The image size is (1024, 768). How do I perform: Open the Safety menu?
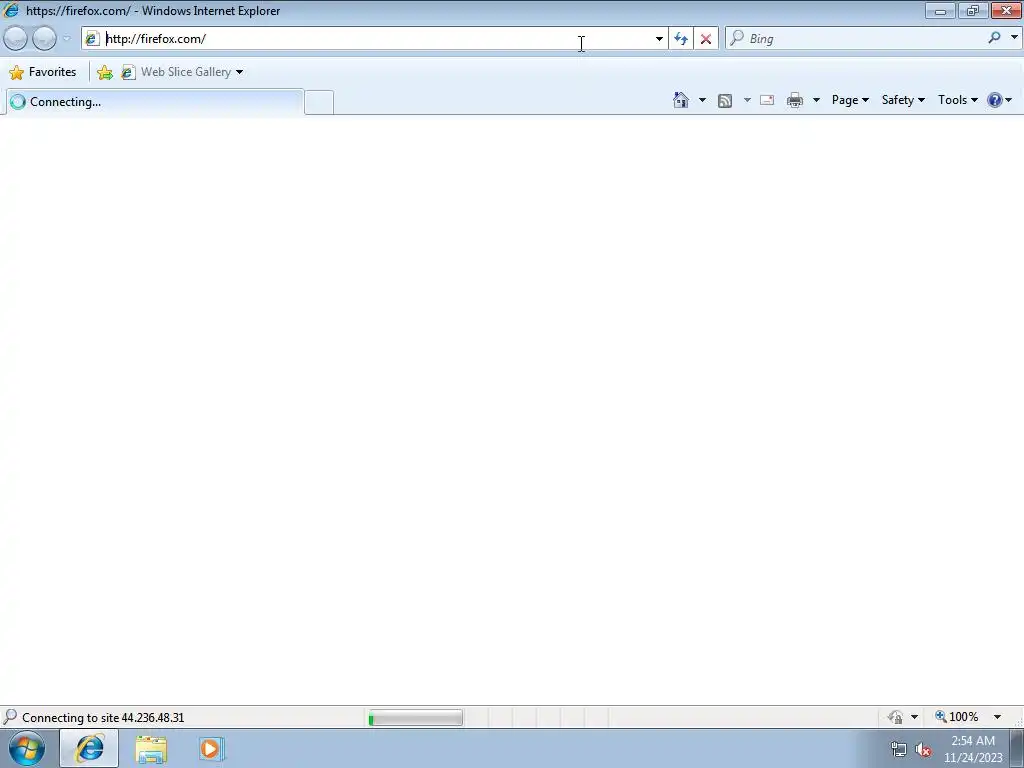[x=903, y=100]
